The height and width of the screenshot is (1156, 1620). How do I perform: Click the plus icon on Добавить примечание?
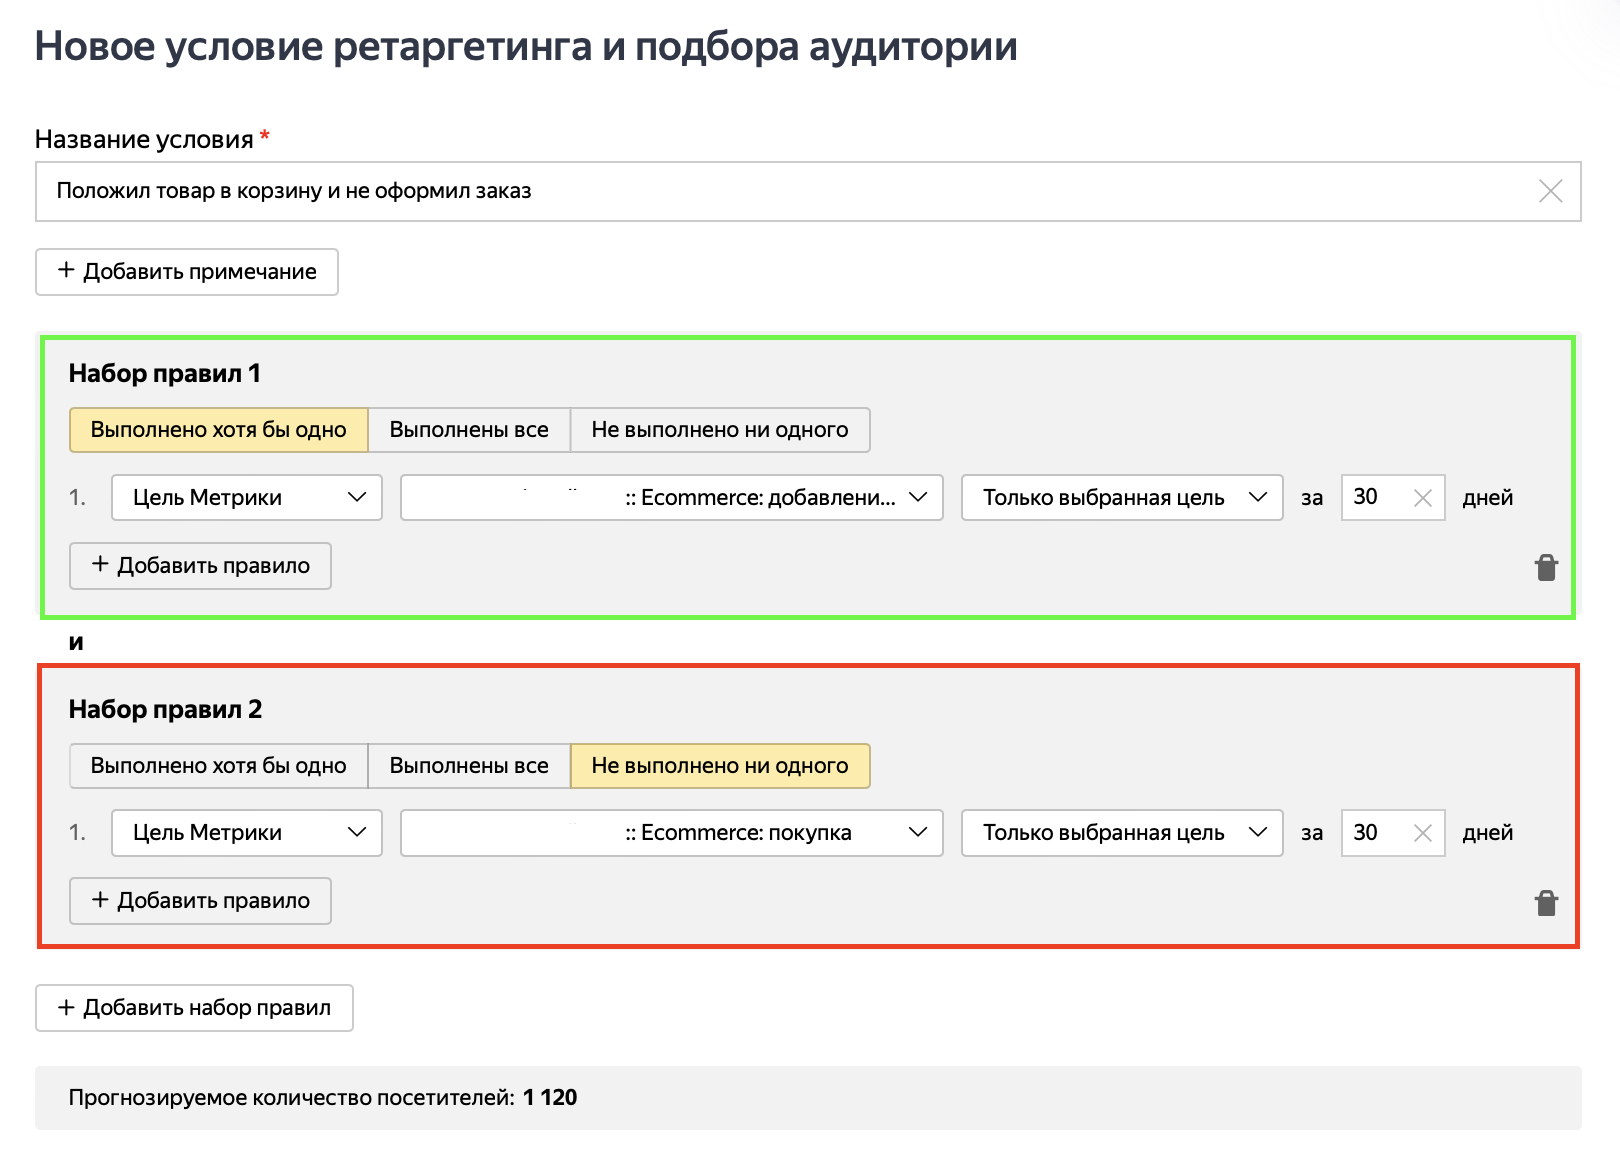click(66, 271)
